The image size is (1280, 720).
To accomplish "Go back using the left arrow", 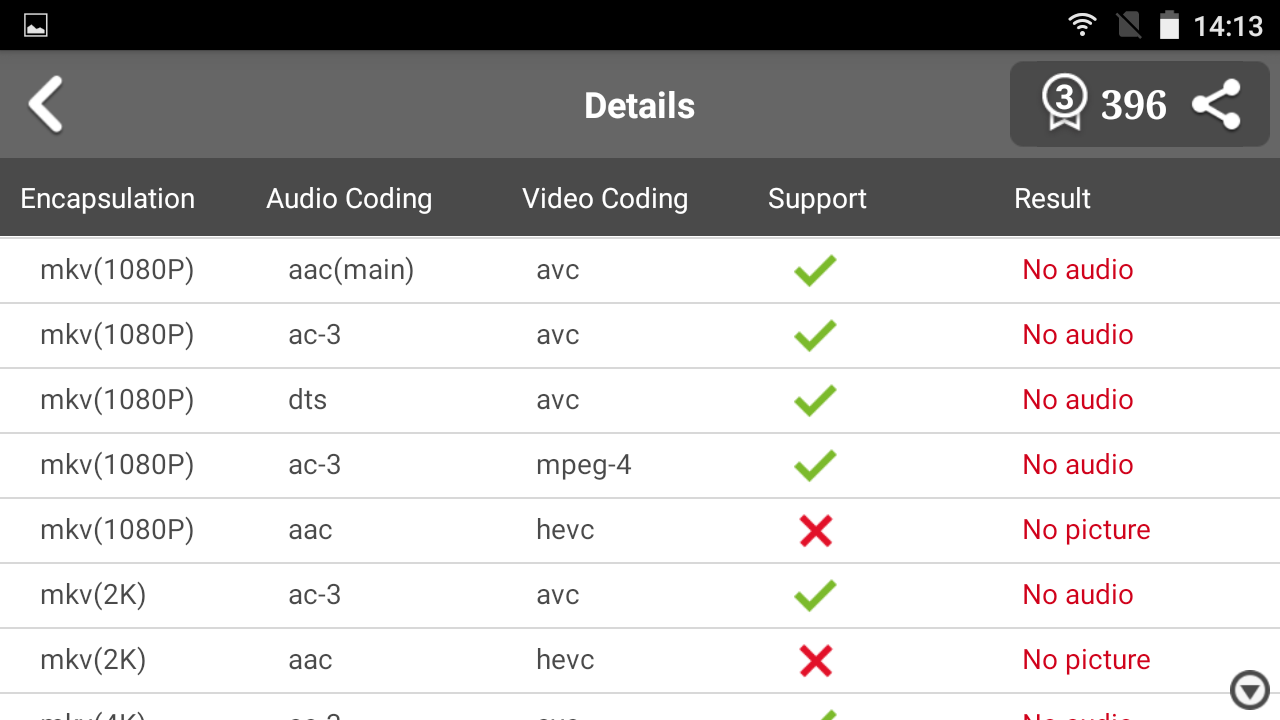I will tap(46, 104).
